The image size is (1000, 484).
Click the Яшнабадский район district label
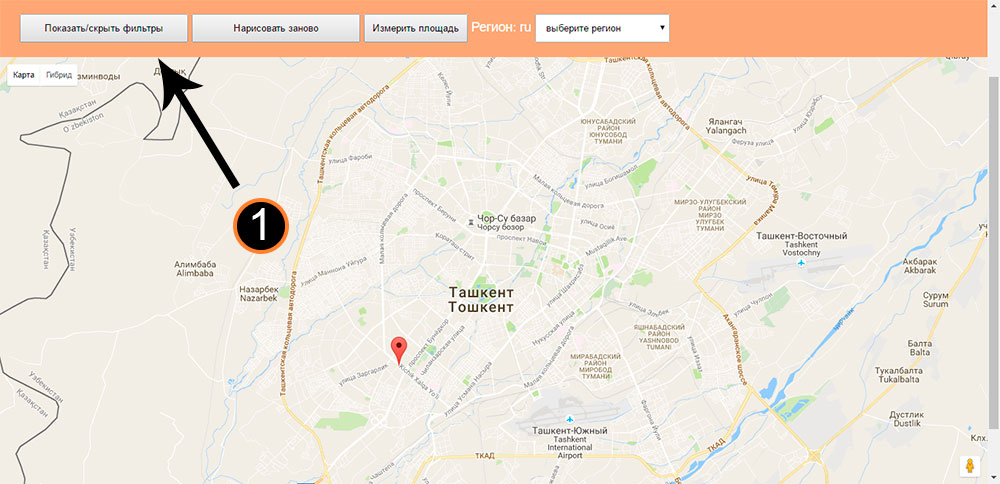coord(661,335)
